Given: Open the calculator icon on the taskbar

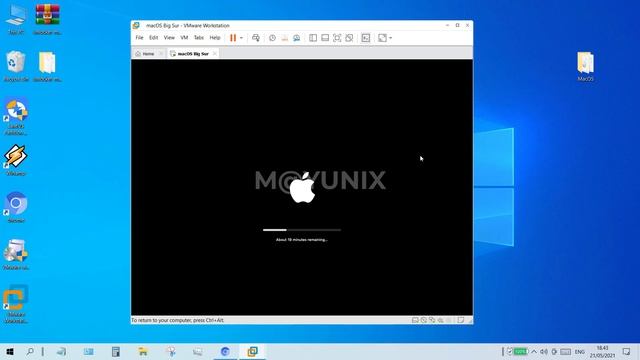Looking at the screenshot, I should [116, 351].
